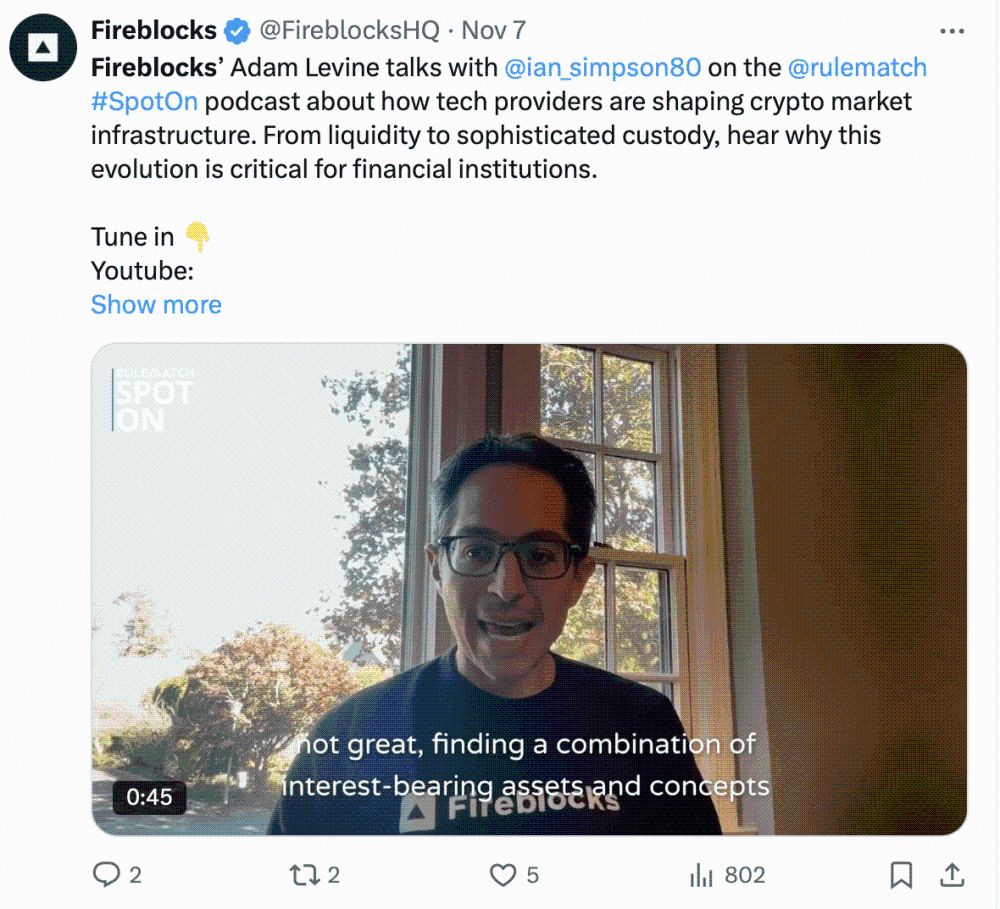Open the @rulematch mention link
Image resolution: width=1000 pixels, height=909 pixels.
pyautogui.click(x=859, y=67)
